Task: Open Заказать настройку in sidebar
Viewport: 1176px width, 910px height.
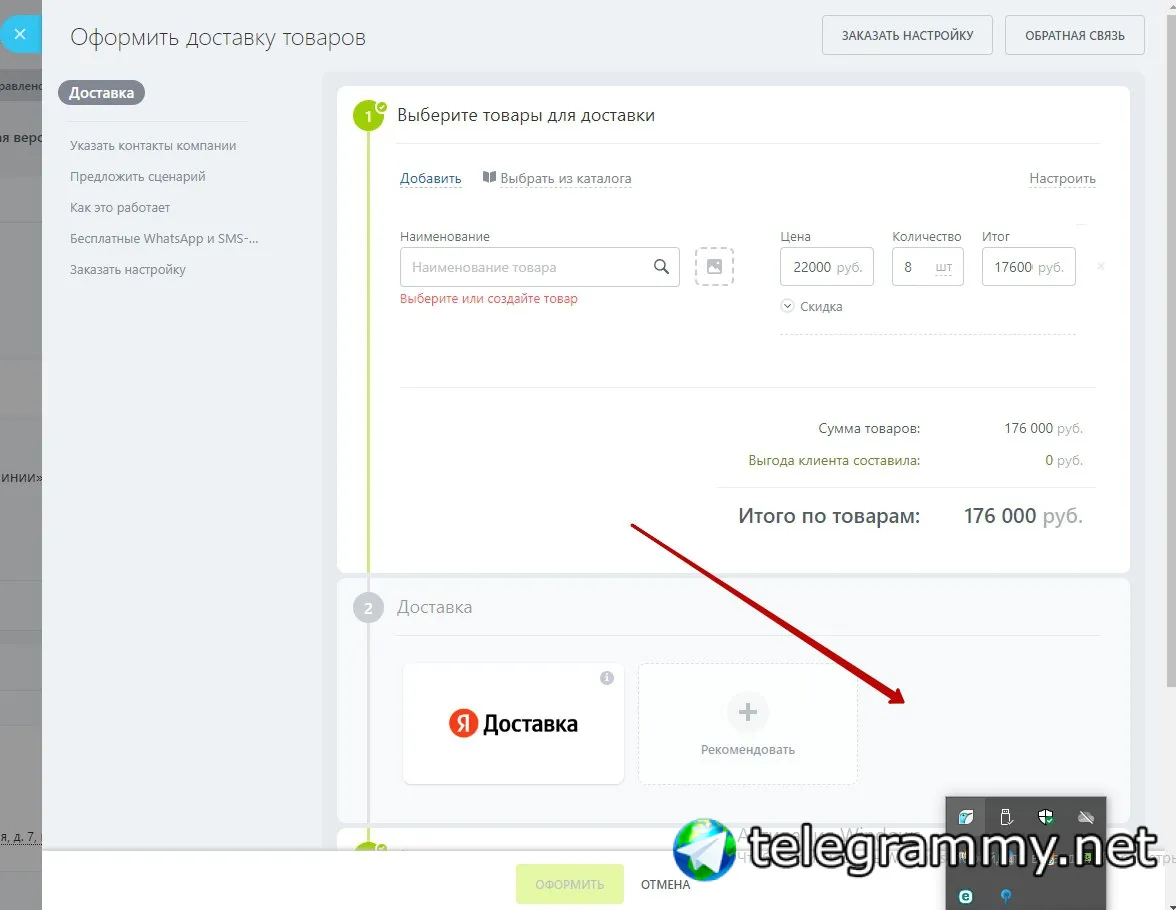Action: pyautogui.click(x=128, y=269)
